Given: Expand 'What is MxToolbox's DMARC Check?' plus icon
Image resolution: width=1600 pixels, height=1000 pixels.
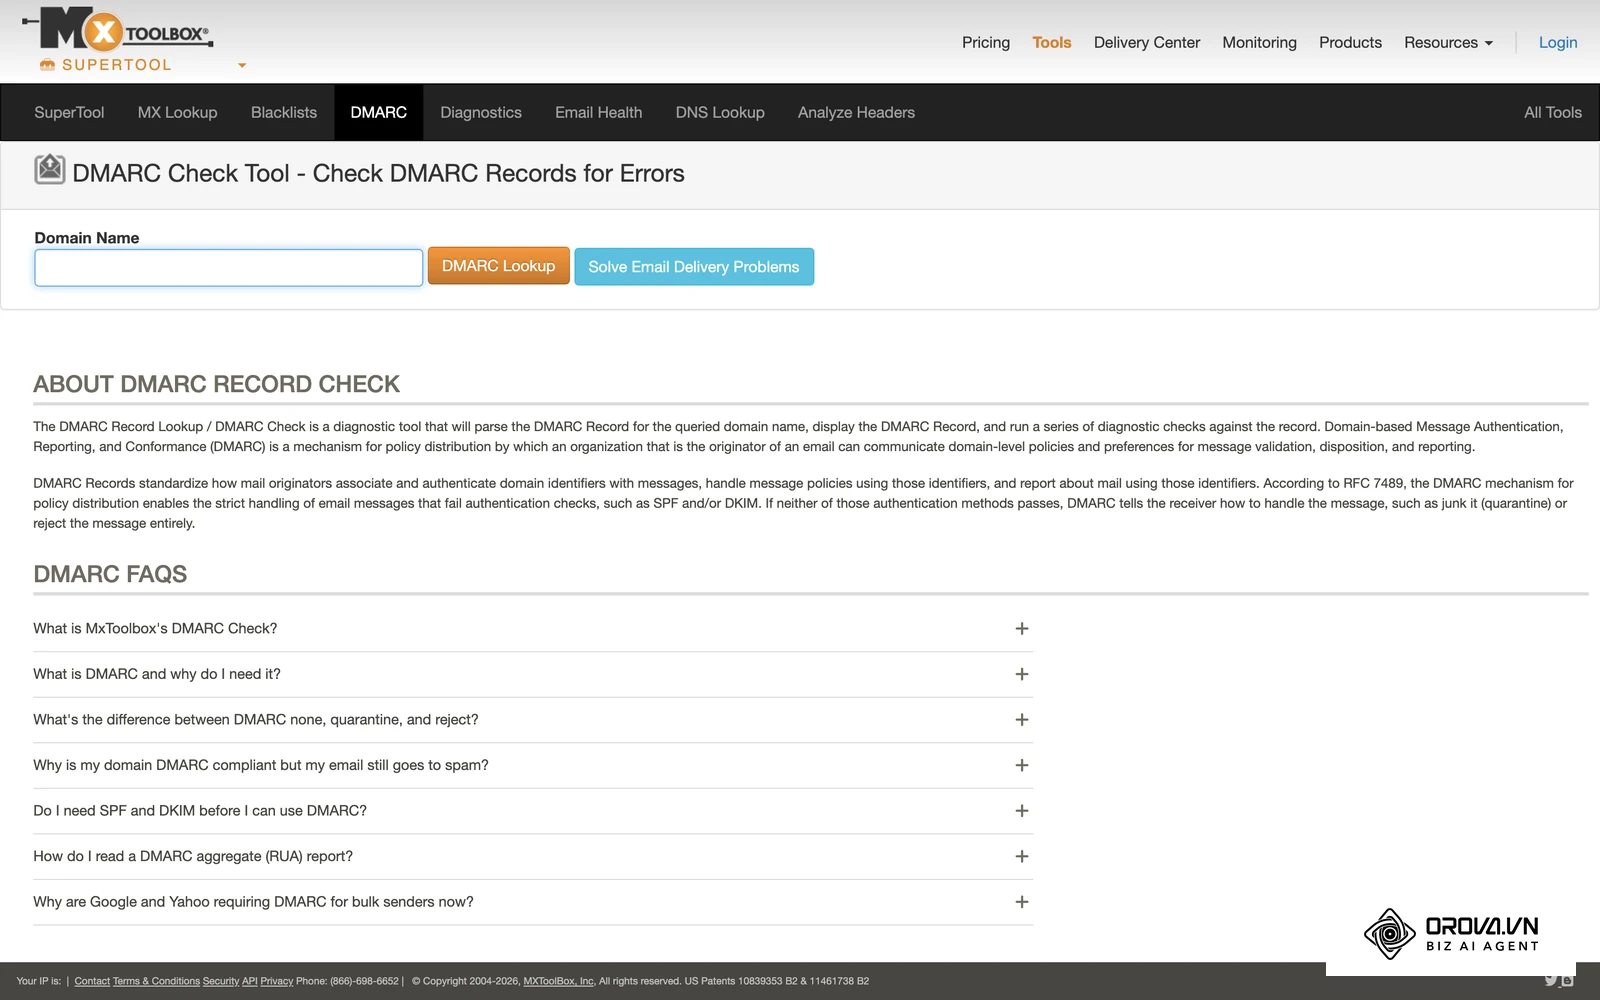Looking at the screenshot, I should [1022, 629].
